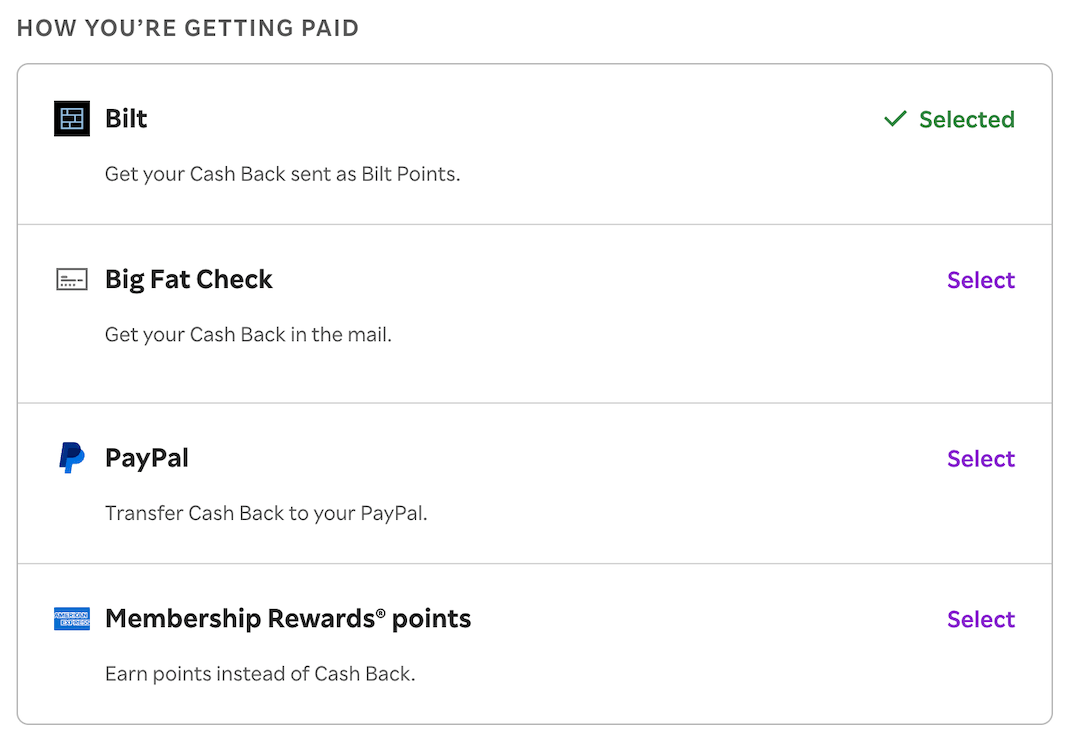The height and width of the screenshot is (743, 1077).
Task: Click the American Express logo icon
Action: tap(72, 619)
